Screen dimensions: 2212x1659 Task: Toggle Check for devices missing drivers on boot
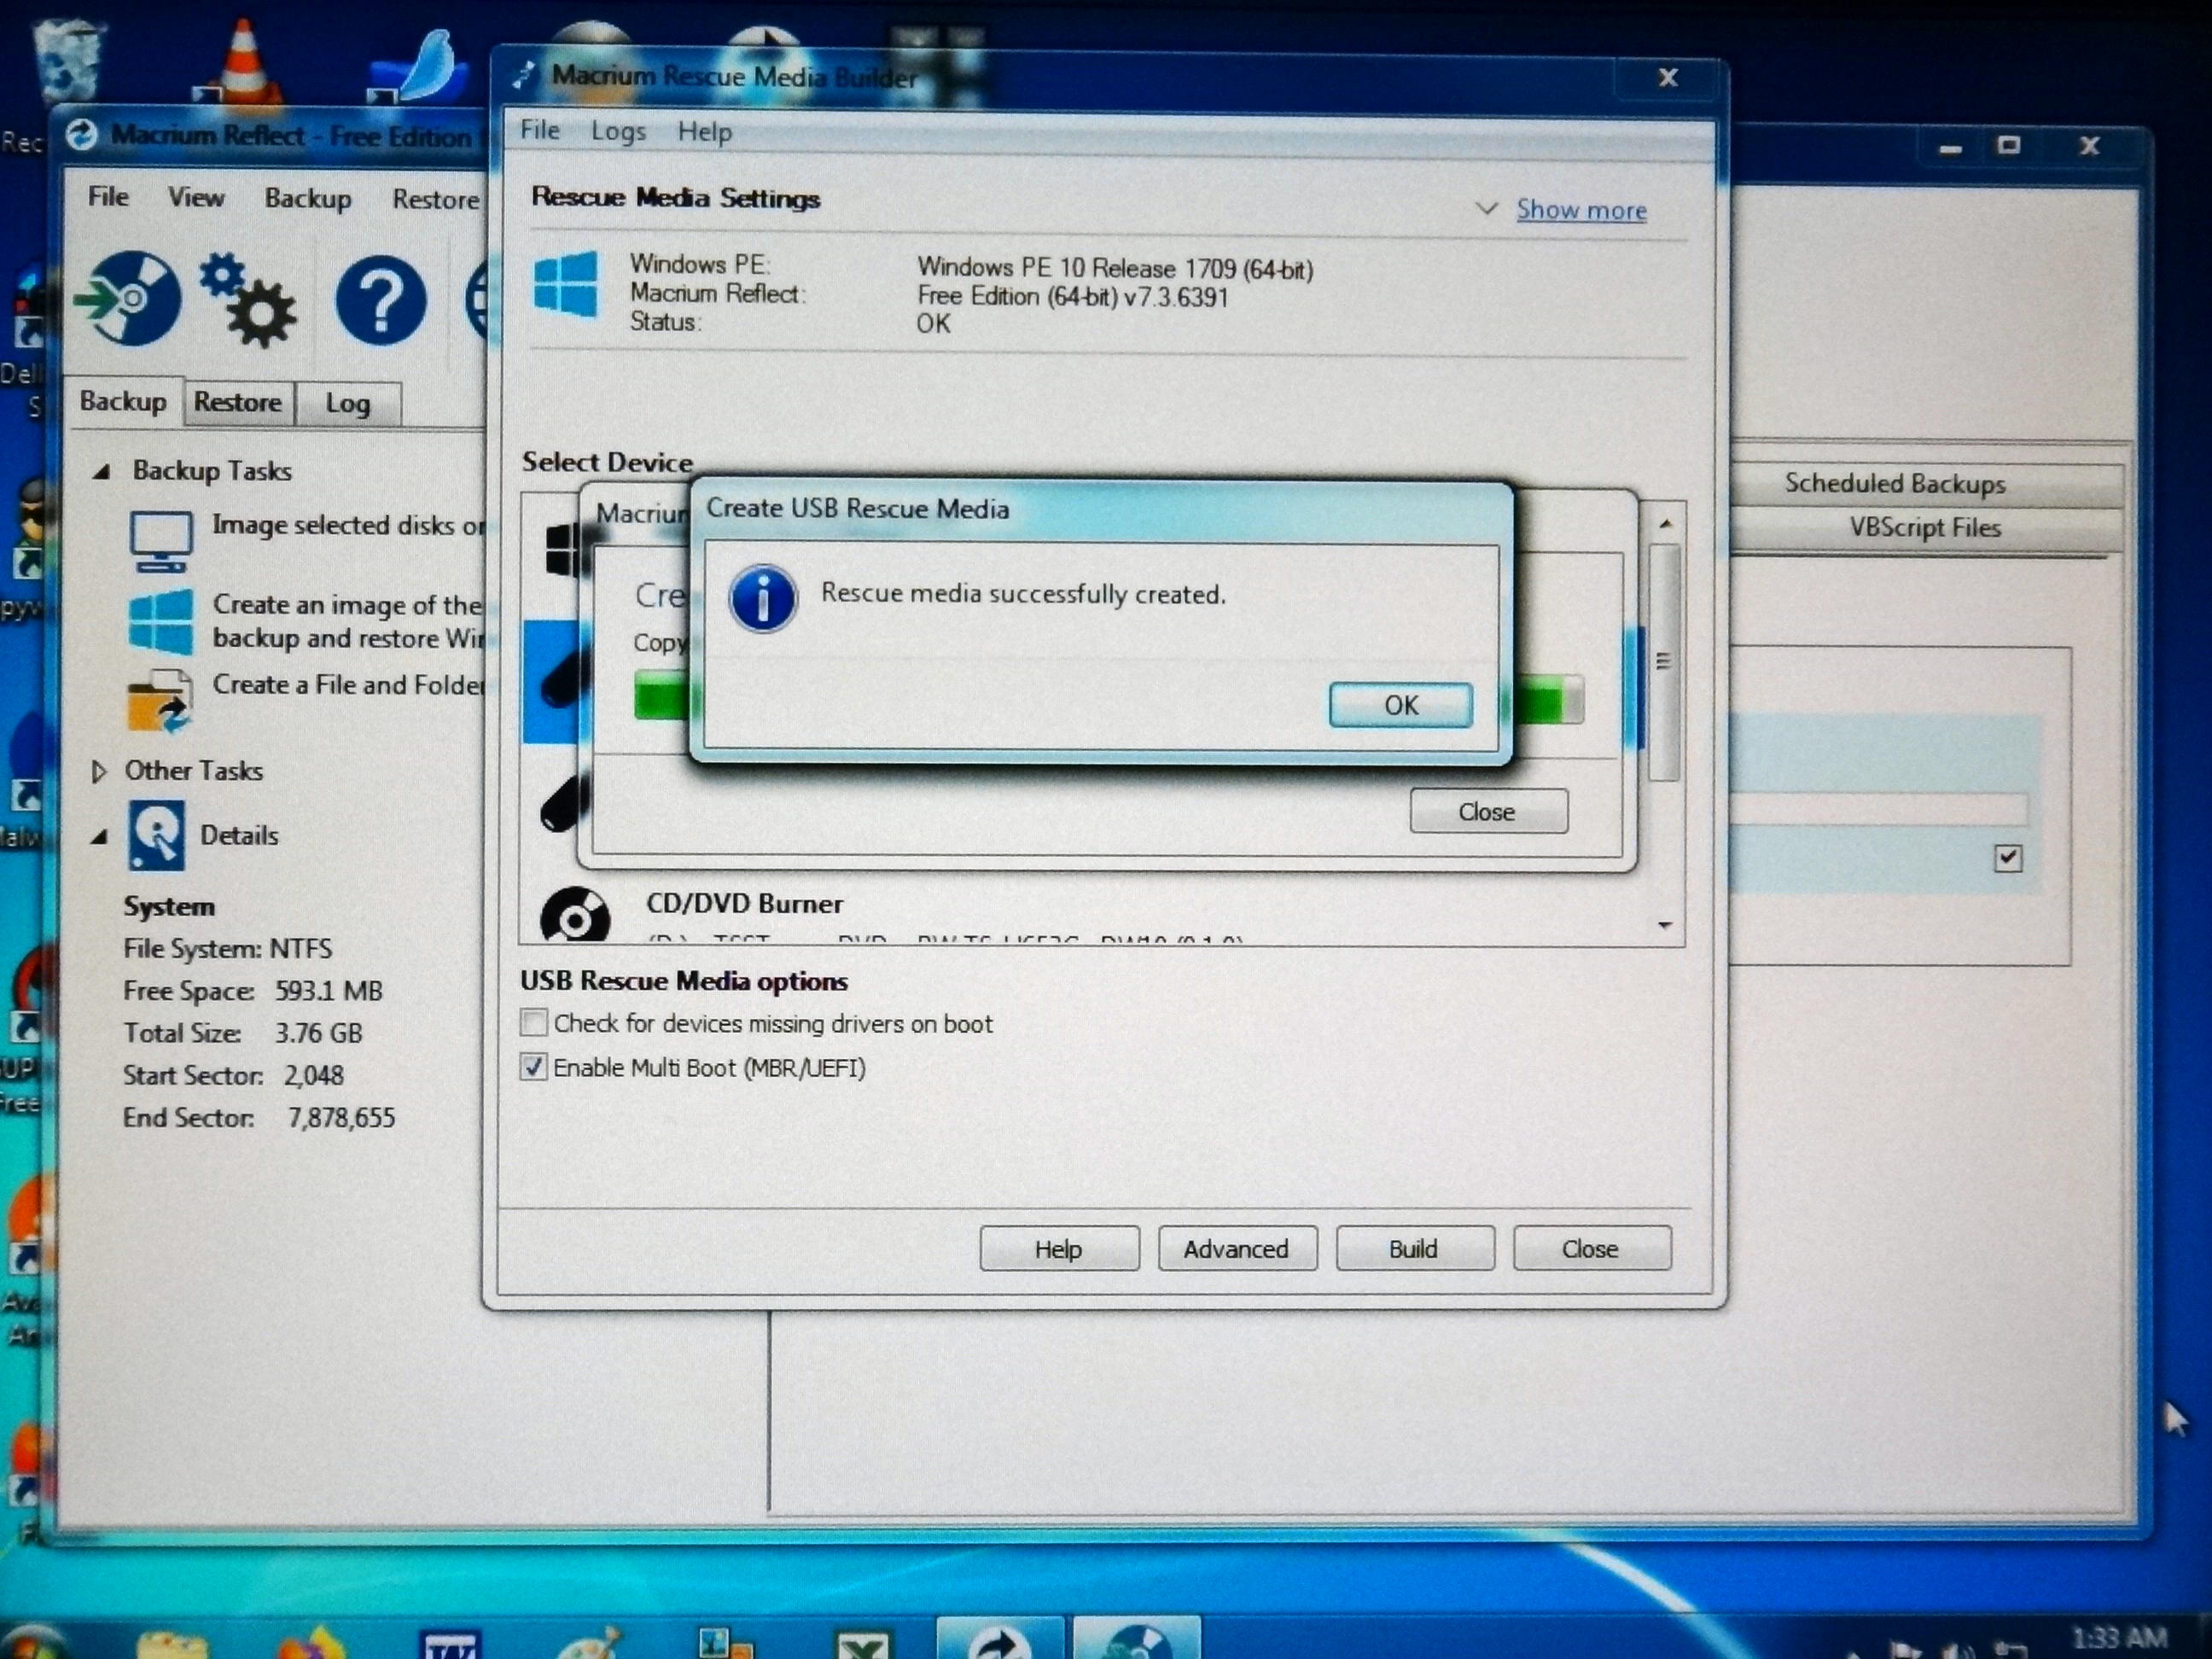click(x=534, y=1023)
